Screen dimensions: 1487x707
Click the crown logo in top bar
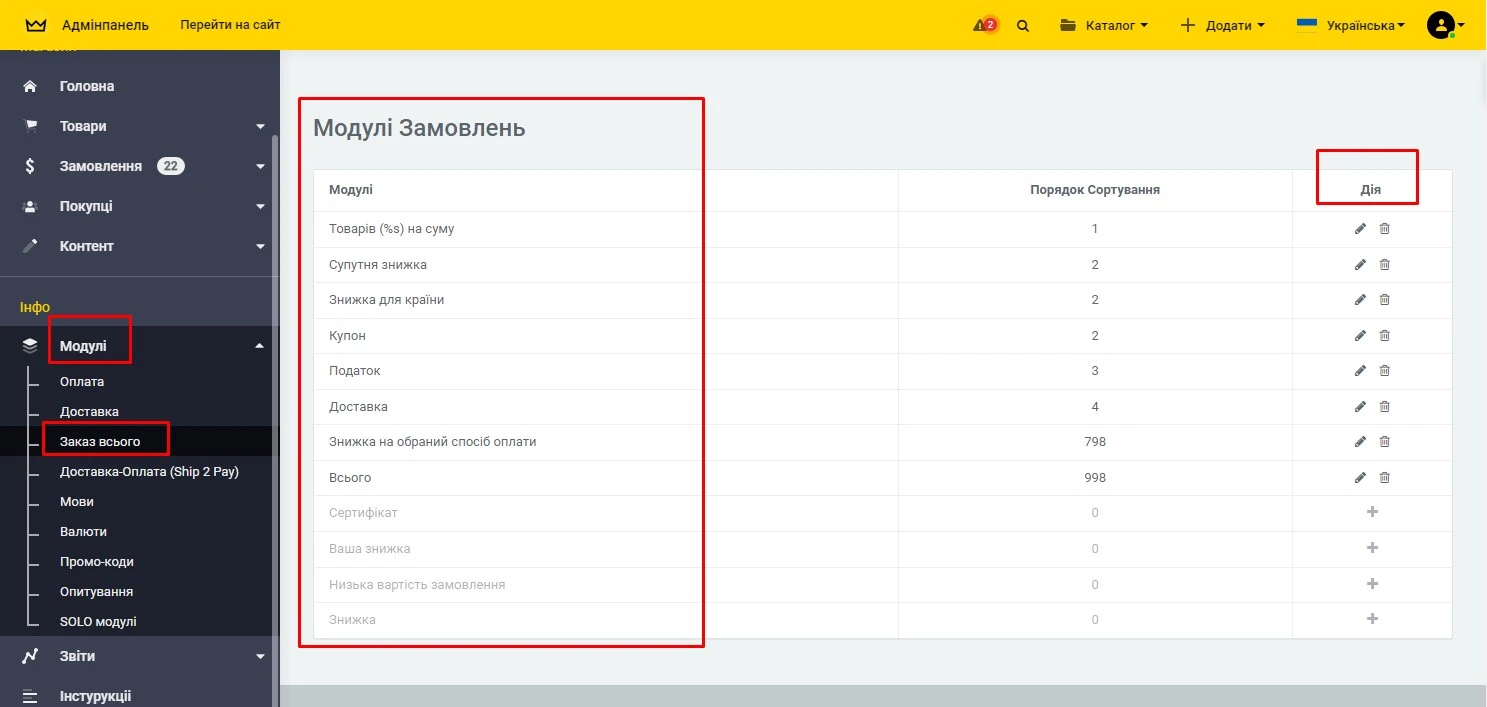click(36, 25)
